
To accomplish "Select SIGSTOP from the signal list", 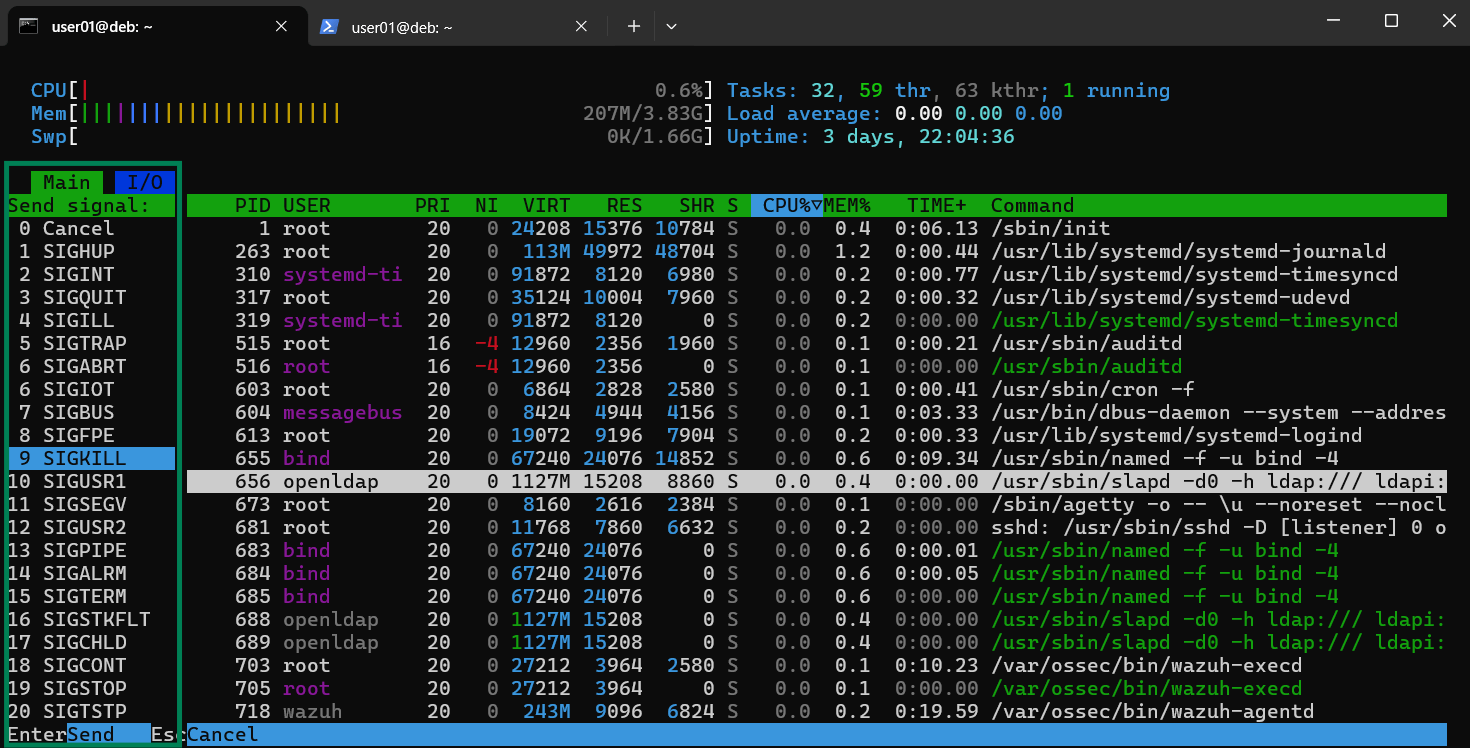I will (84, 688).
